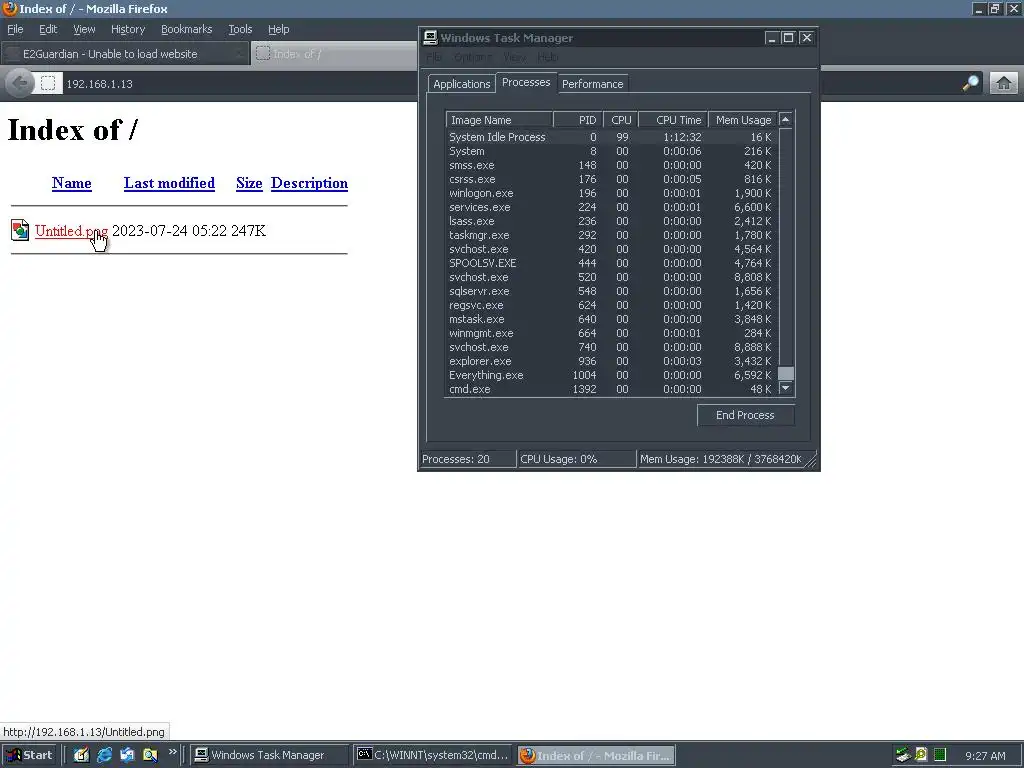This screenshot has height=768, width=1024.
Task: Click the Untitled.png image file icon
Action: 20,230
